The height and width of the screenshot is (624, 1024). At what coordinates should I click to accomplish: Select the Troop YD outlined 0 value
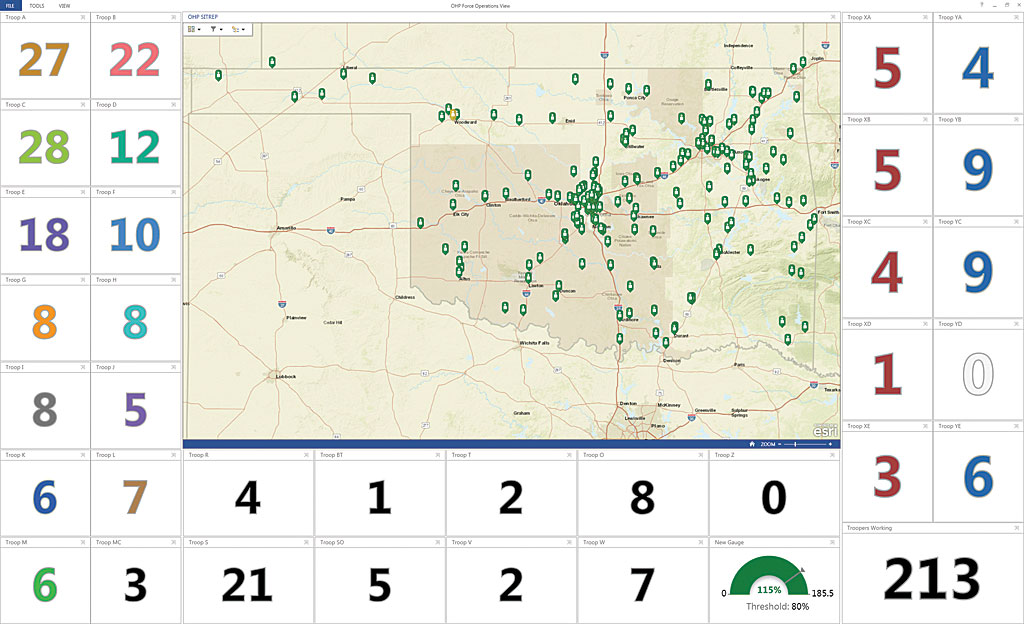coord(978,374)
